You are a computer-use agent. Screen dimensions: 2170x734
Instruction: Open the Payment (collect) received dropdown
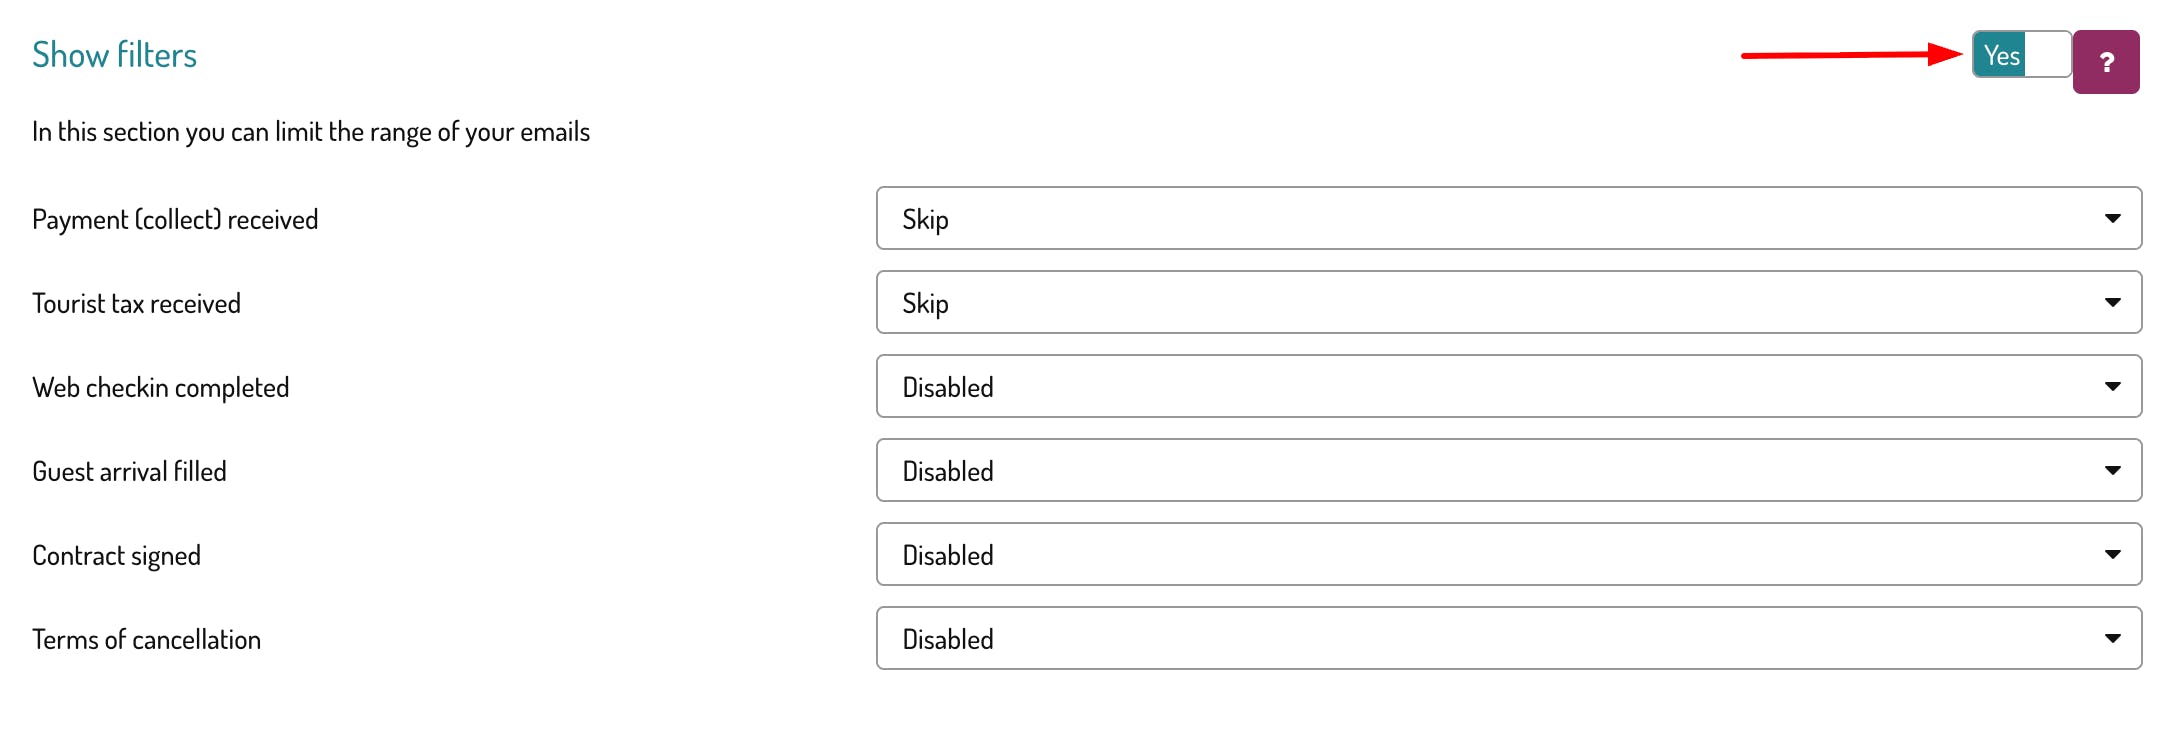click(x=1508, y=219)
